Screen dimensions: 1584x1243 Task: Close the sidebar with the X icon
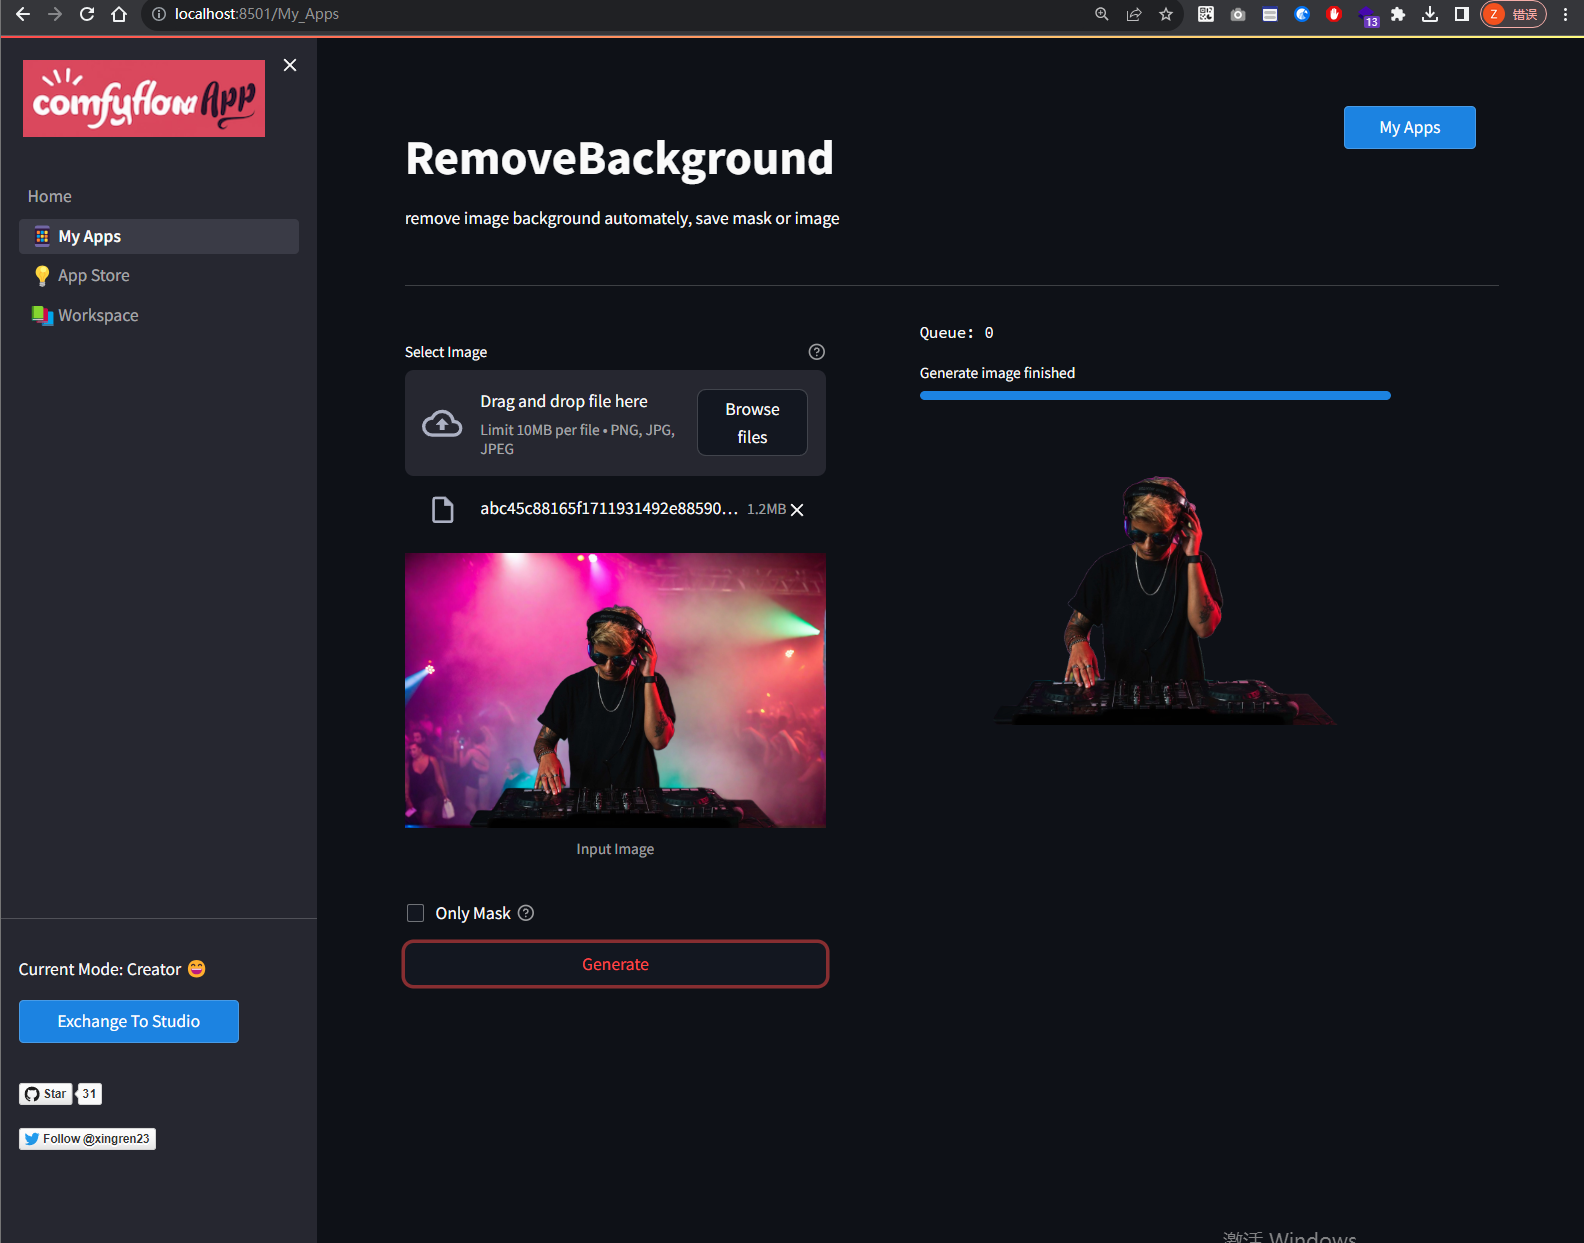click(x=290, y=65)
